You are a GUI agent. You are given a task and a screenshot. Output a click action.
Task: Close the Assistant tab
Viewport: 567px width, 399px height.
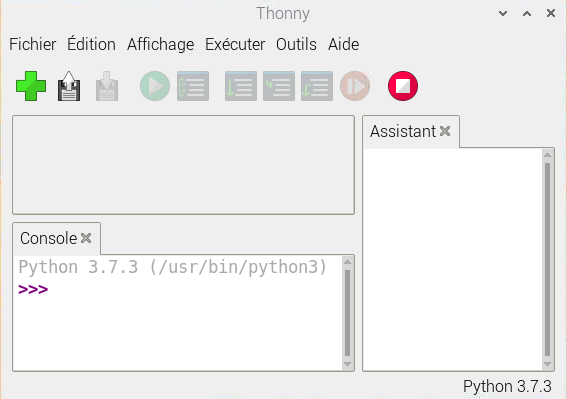[x=445, y=131]
